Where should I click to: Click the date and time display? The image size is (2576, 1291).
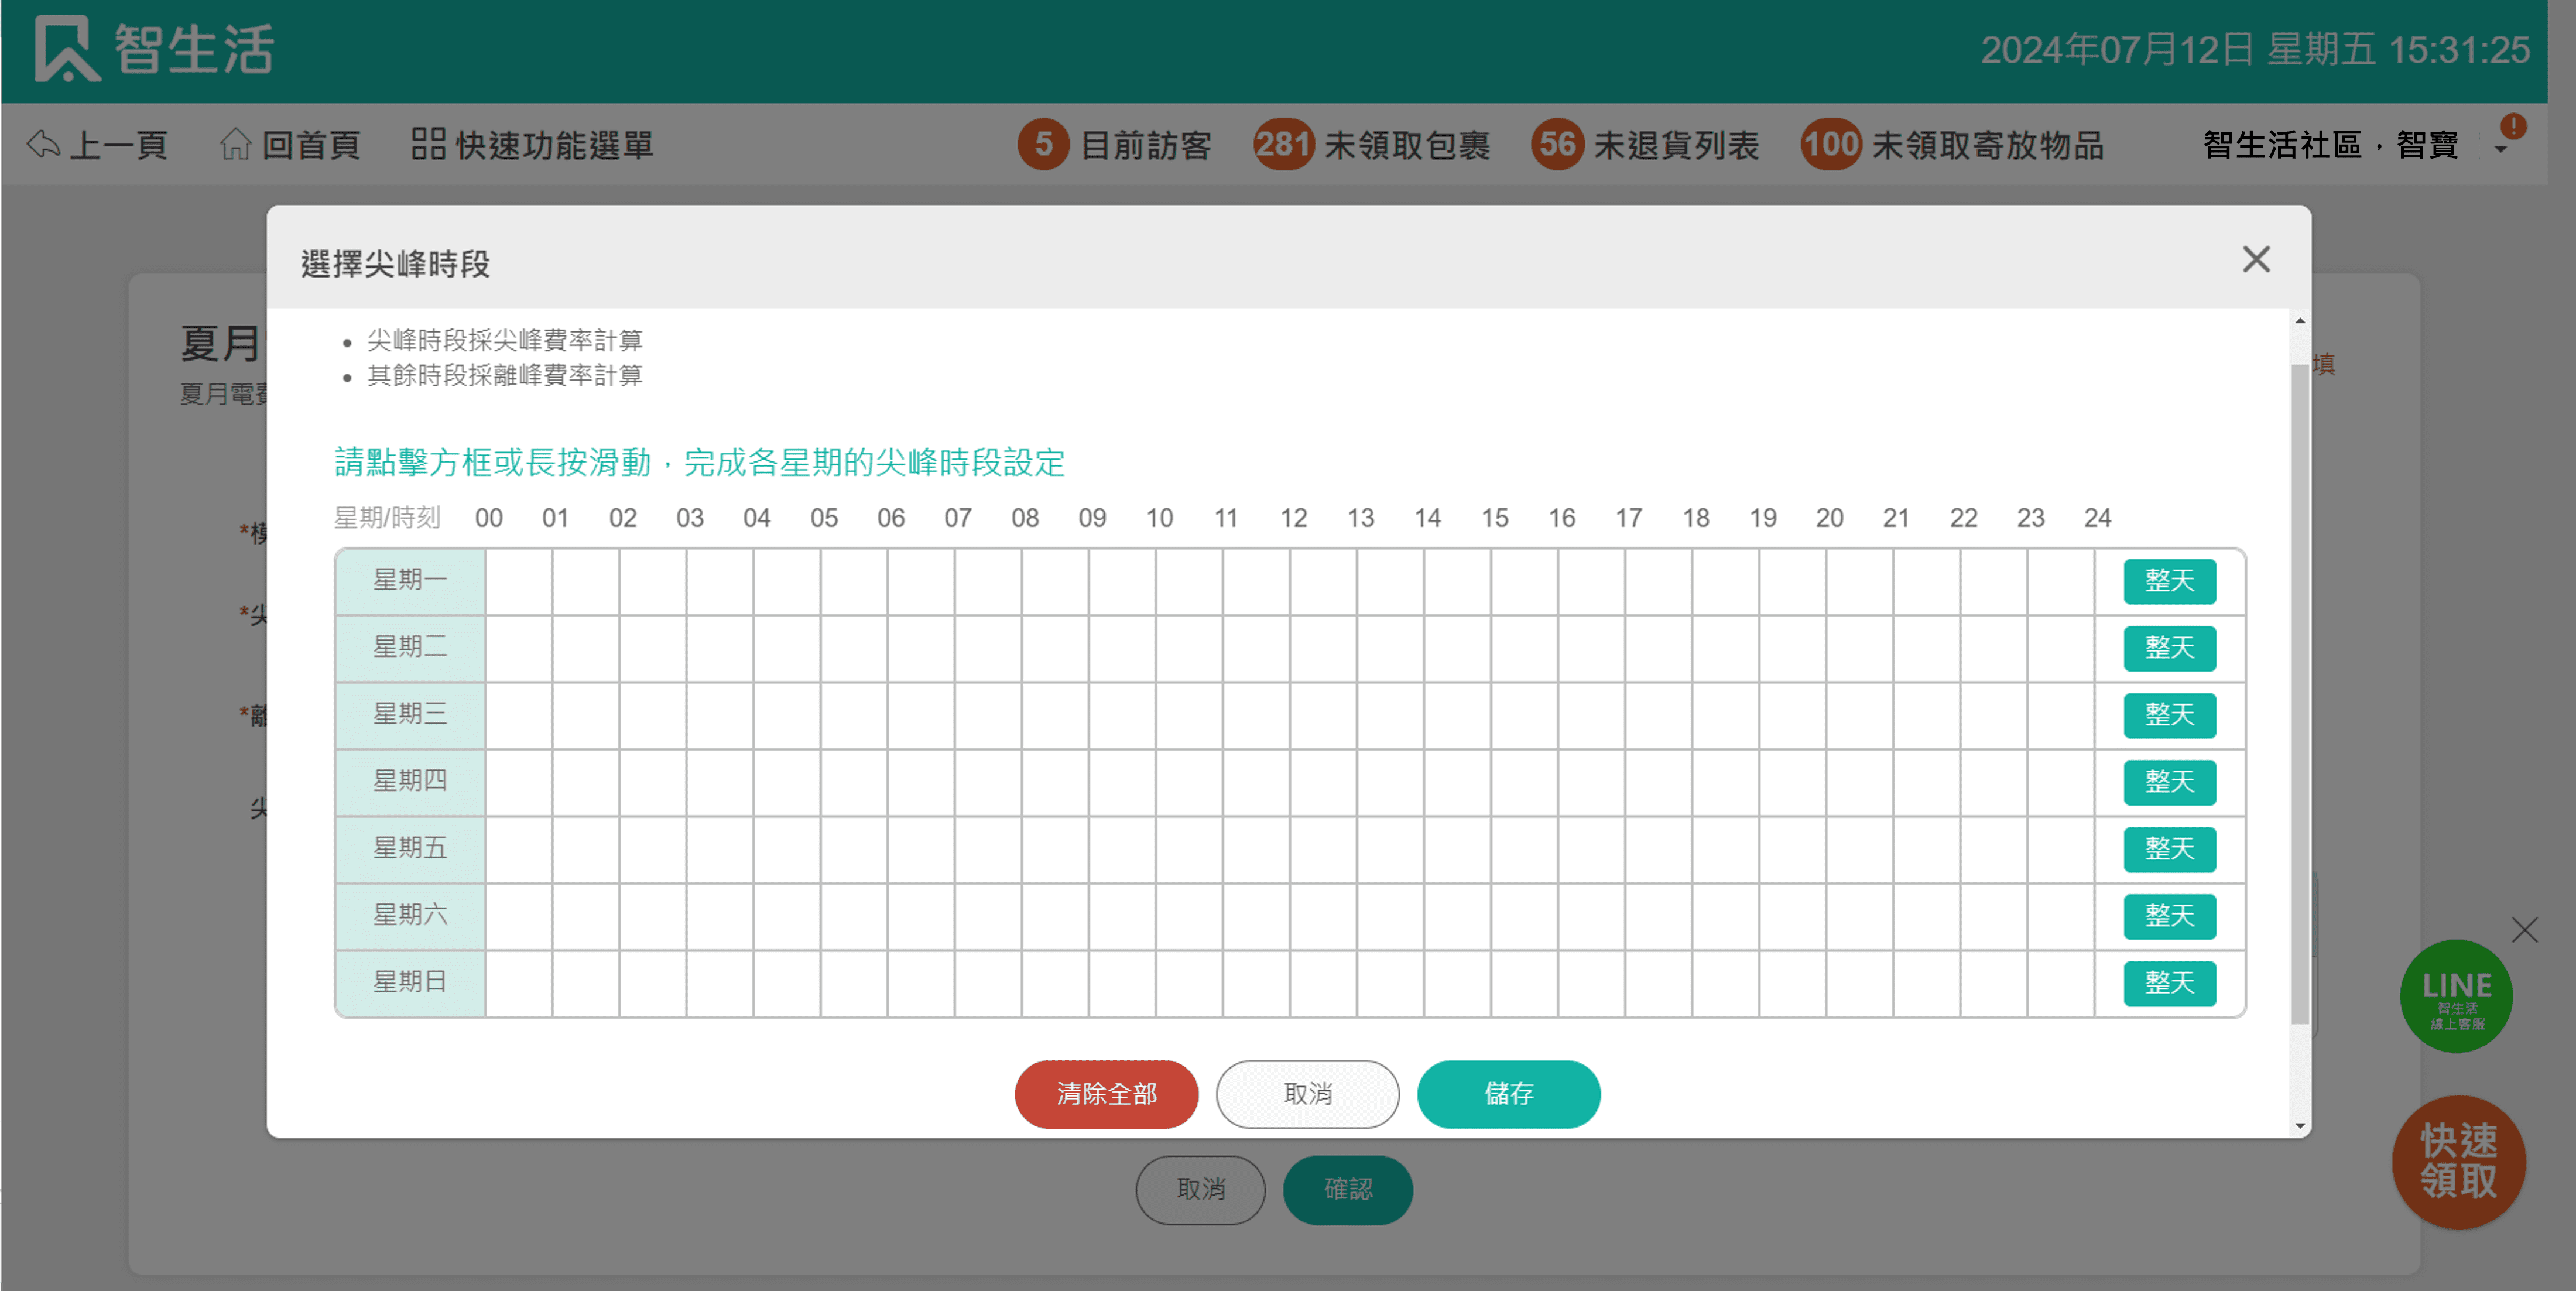(x=2255, y=50)
